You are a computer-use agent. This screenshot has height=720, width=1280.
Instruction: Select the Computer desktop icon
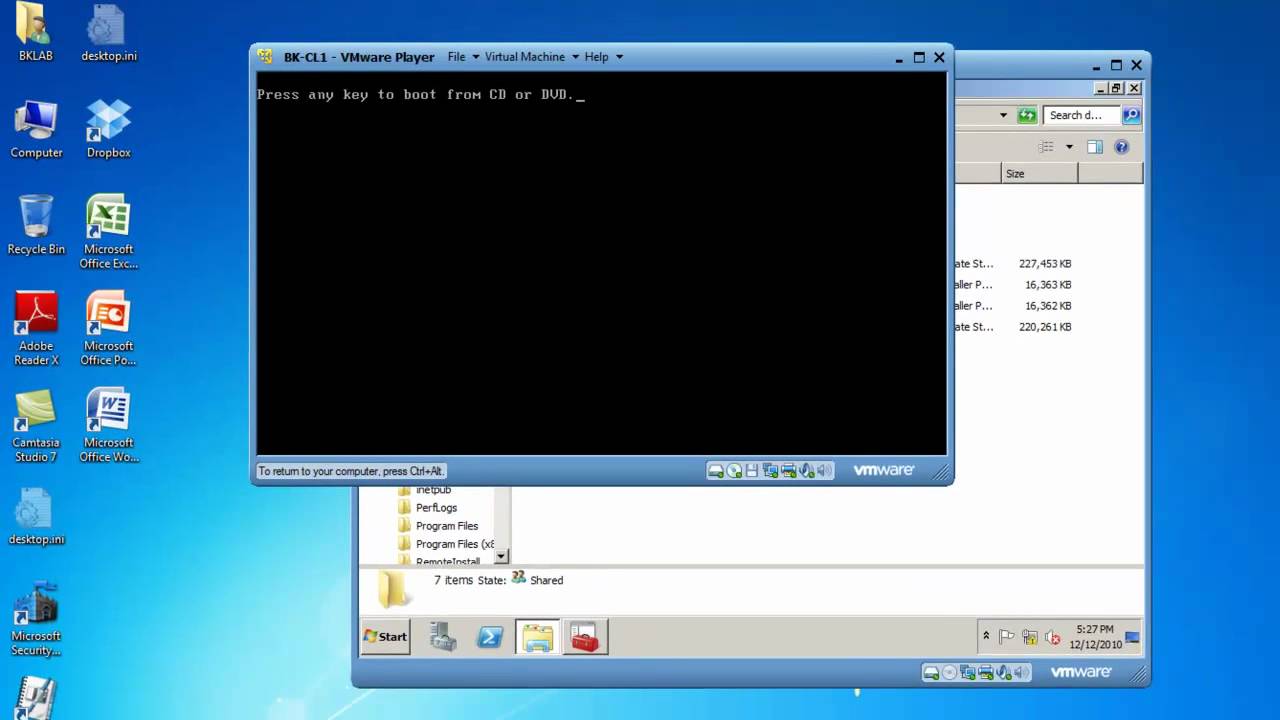click(x=36, y=129)
